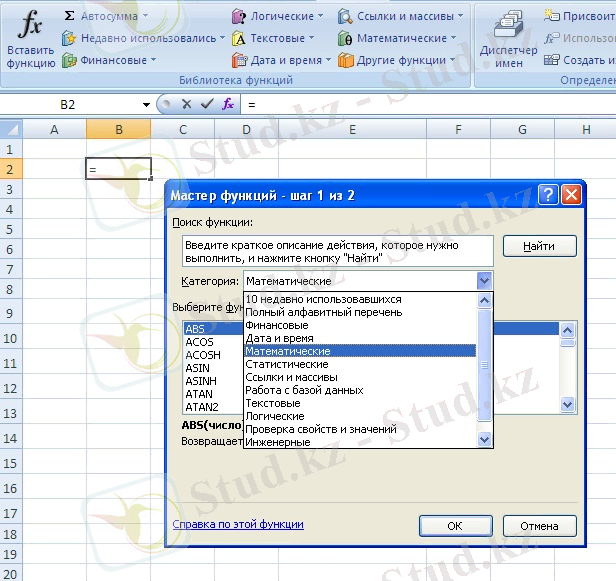
Task: Expand the Категория combo box arrow
Action: point(485,282)
